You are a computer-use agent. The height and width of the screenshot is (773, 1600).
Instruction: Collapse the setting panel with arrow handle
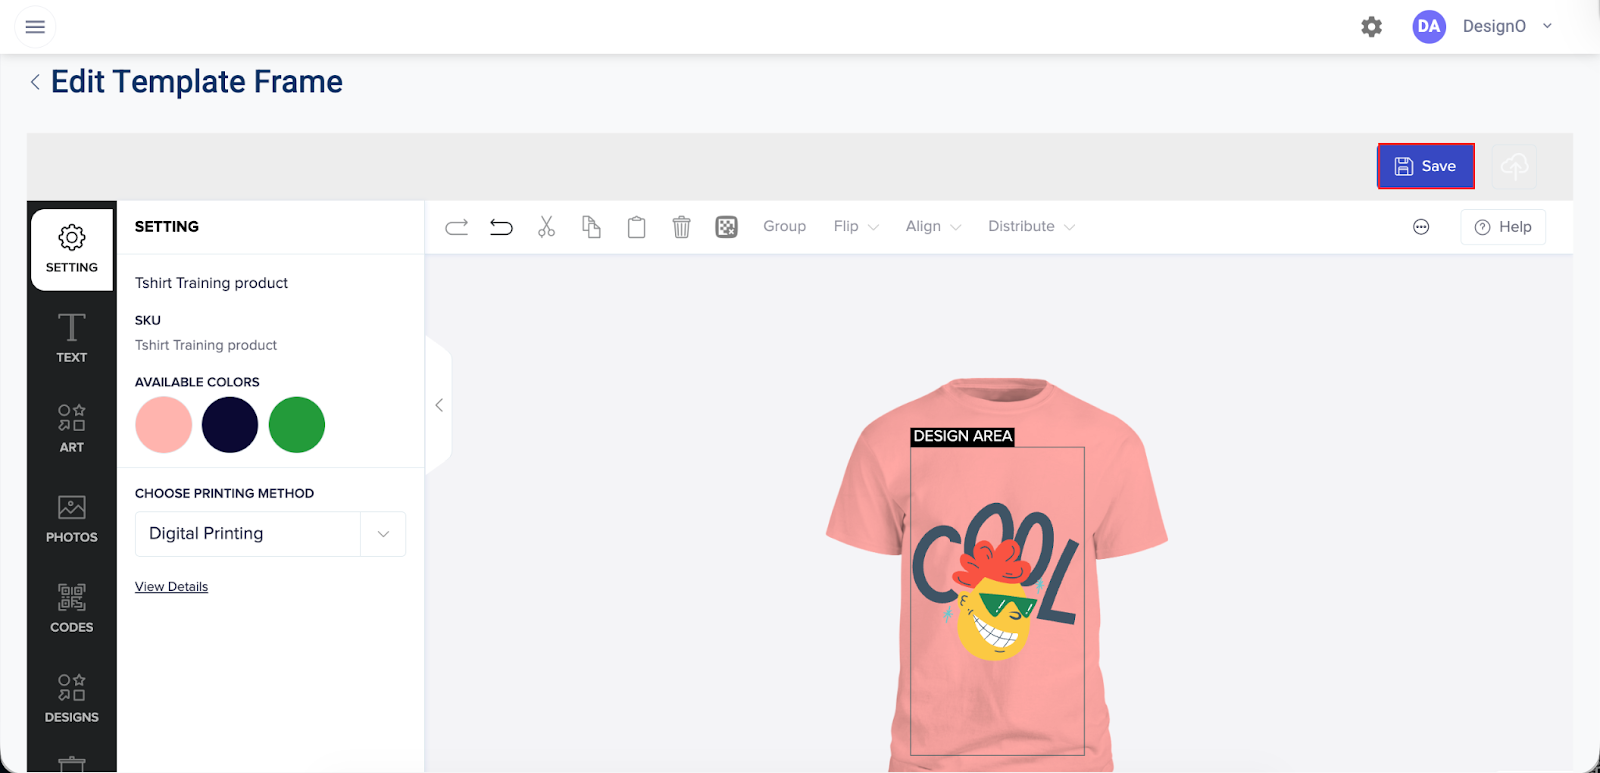point(439,405)
